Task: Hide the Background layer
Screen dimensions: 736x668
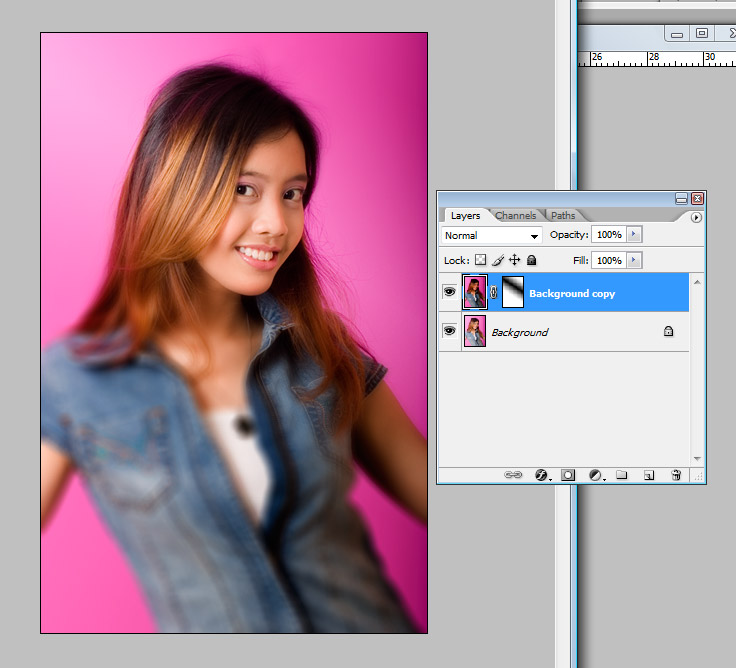Action: (450, 331)
